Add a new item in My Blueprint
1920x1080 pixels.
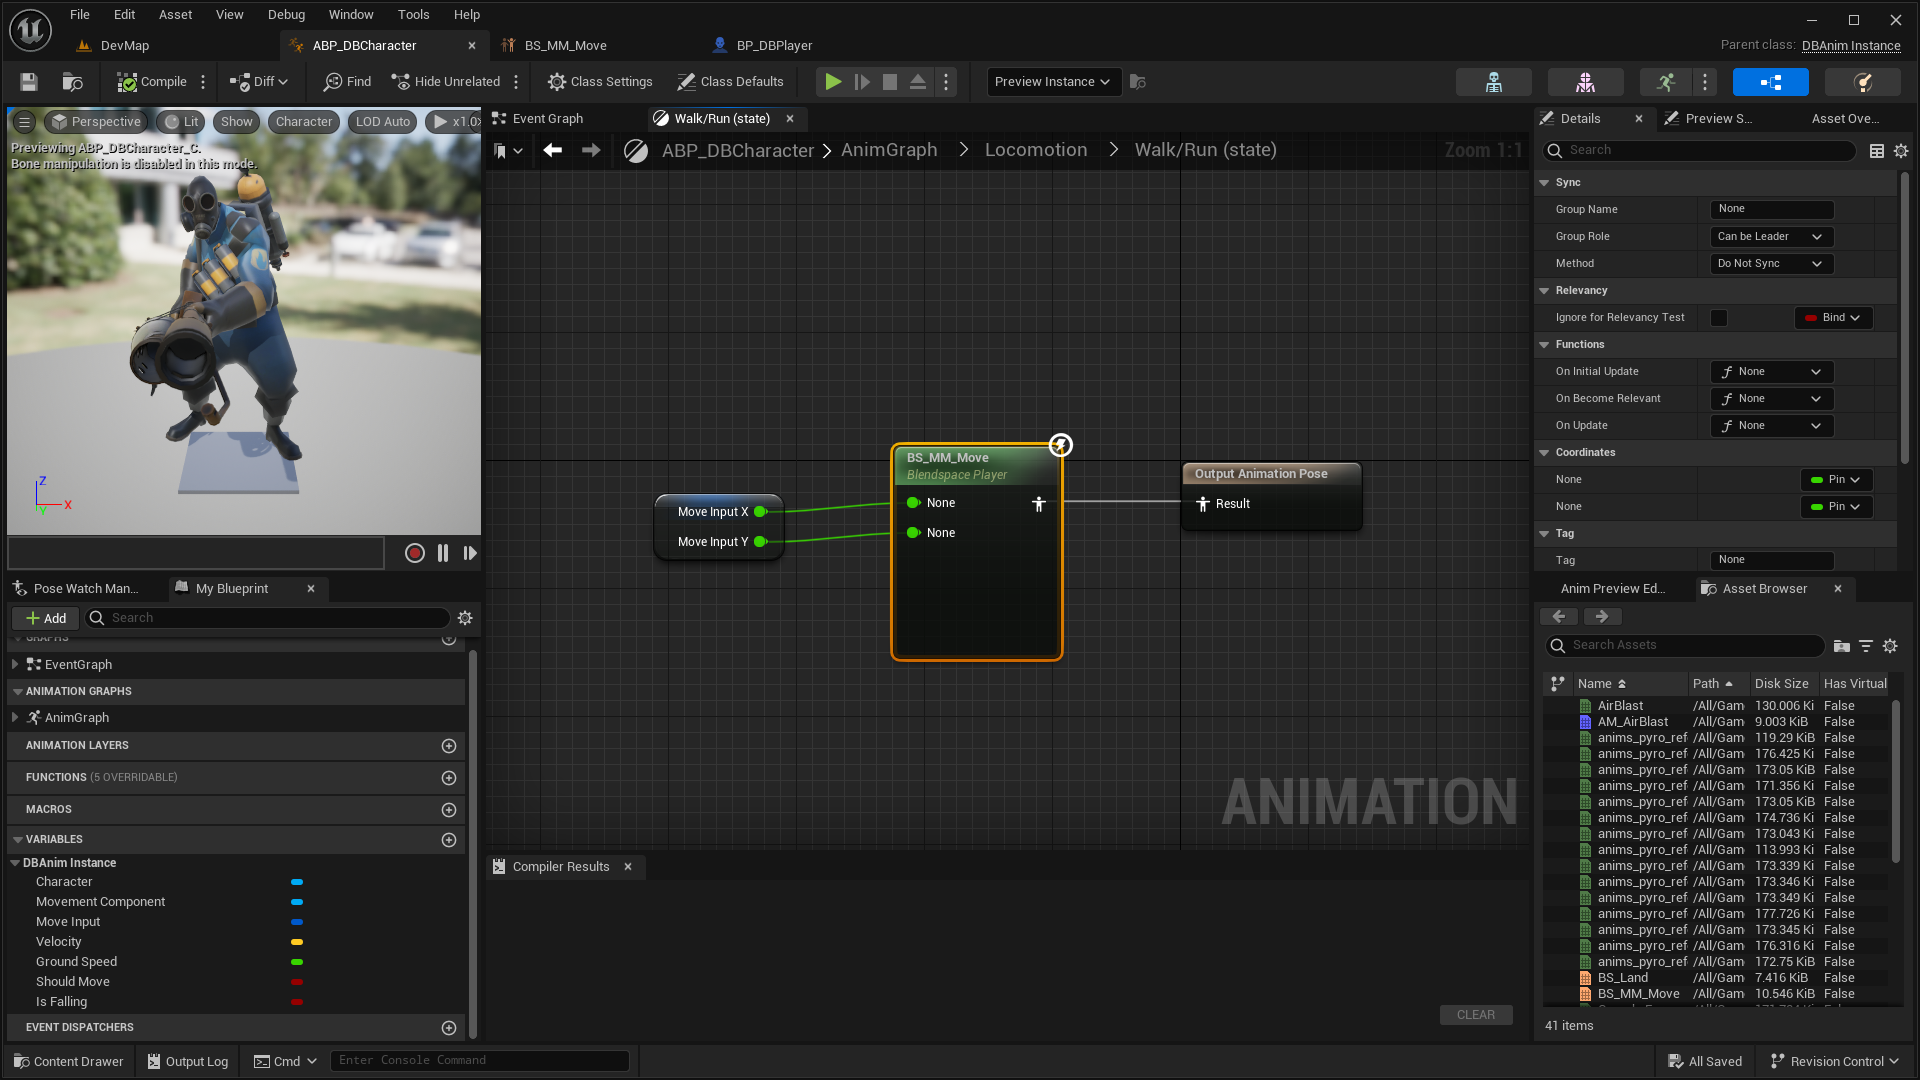[45, 619]
